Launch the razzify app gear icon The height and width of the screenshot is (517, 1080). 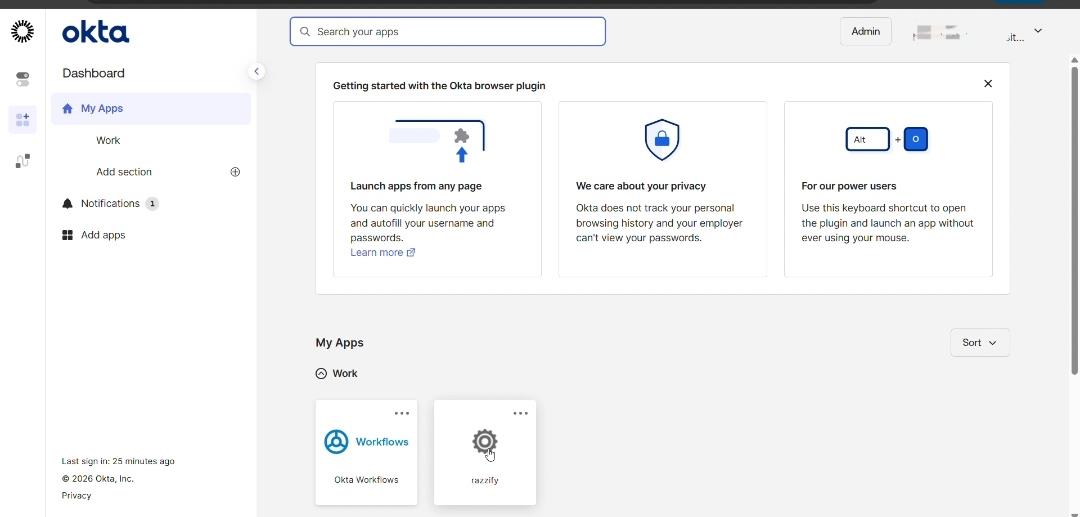(485, 441)
